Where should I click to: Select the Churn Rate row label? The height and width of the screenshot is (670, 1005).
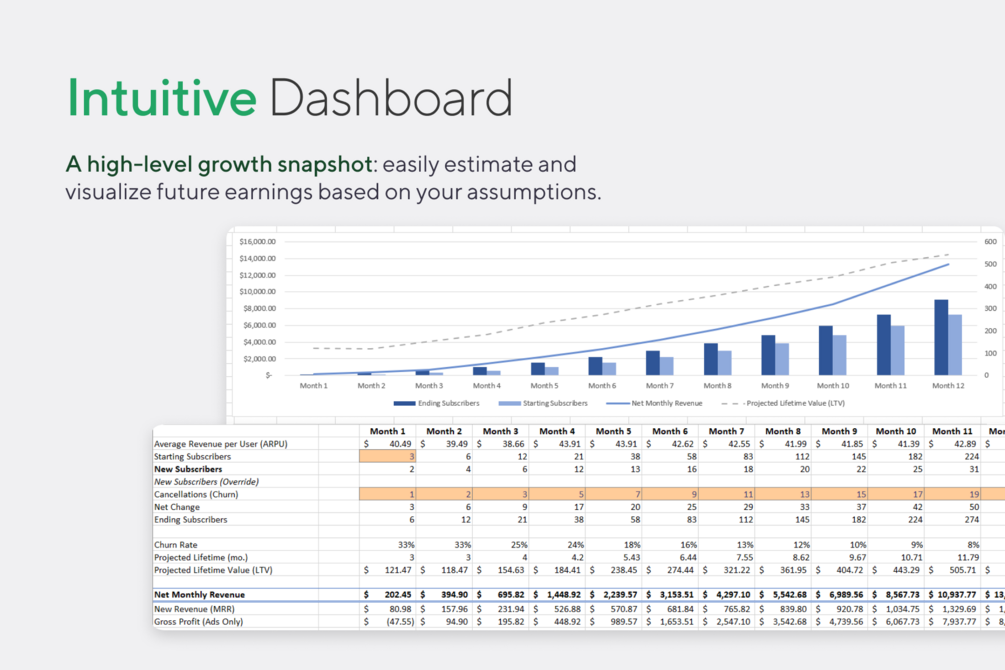coord(176,545)
